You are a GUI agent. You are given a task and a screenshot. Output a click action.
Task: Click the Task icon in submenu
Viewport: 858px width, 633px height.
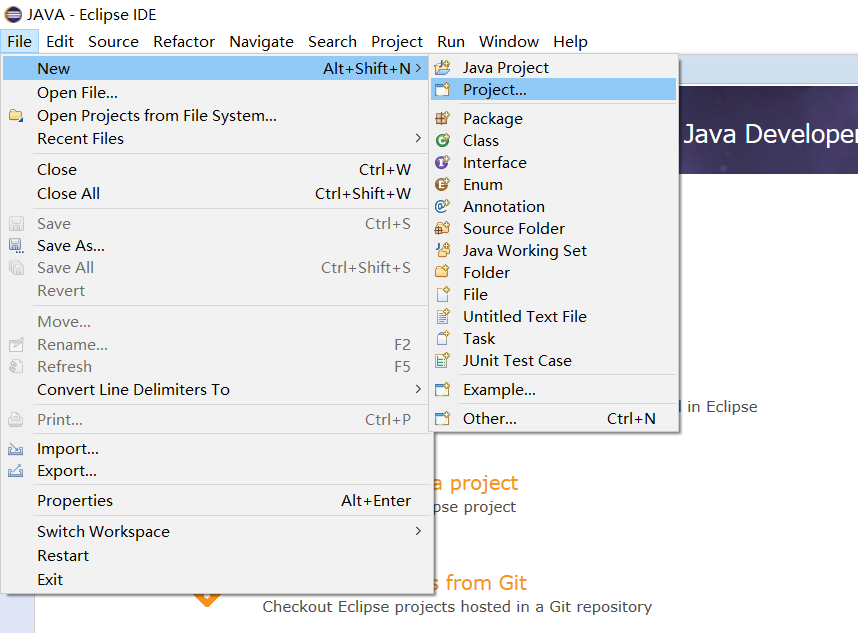point(442,338)
